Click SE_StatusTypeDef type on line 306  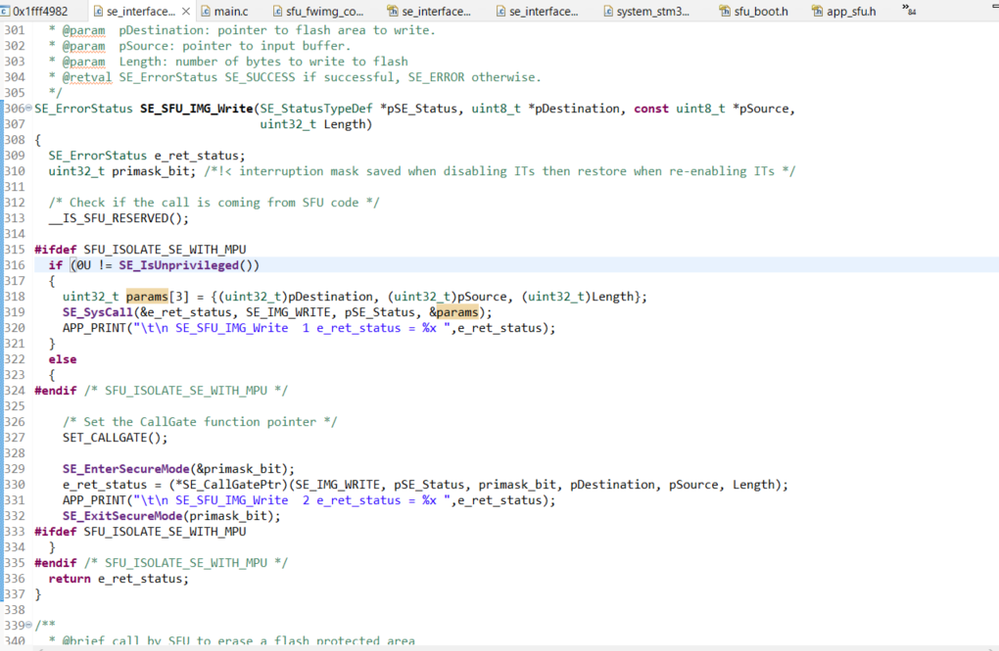click(x=316, y=108)
